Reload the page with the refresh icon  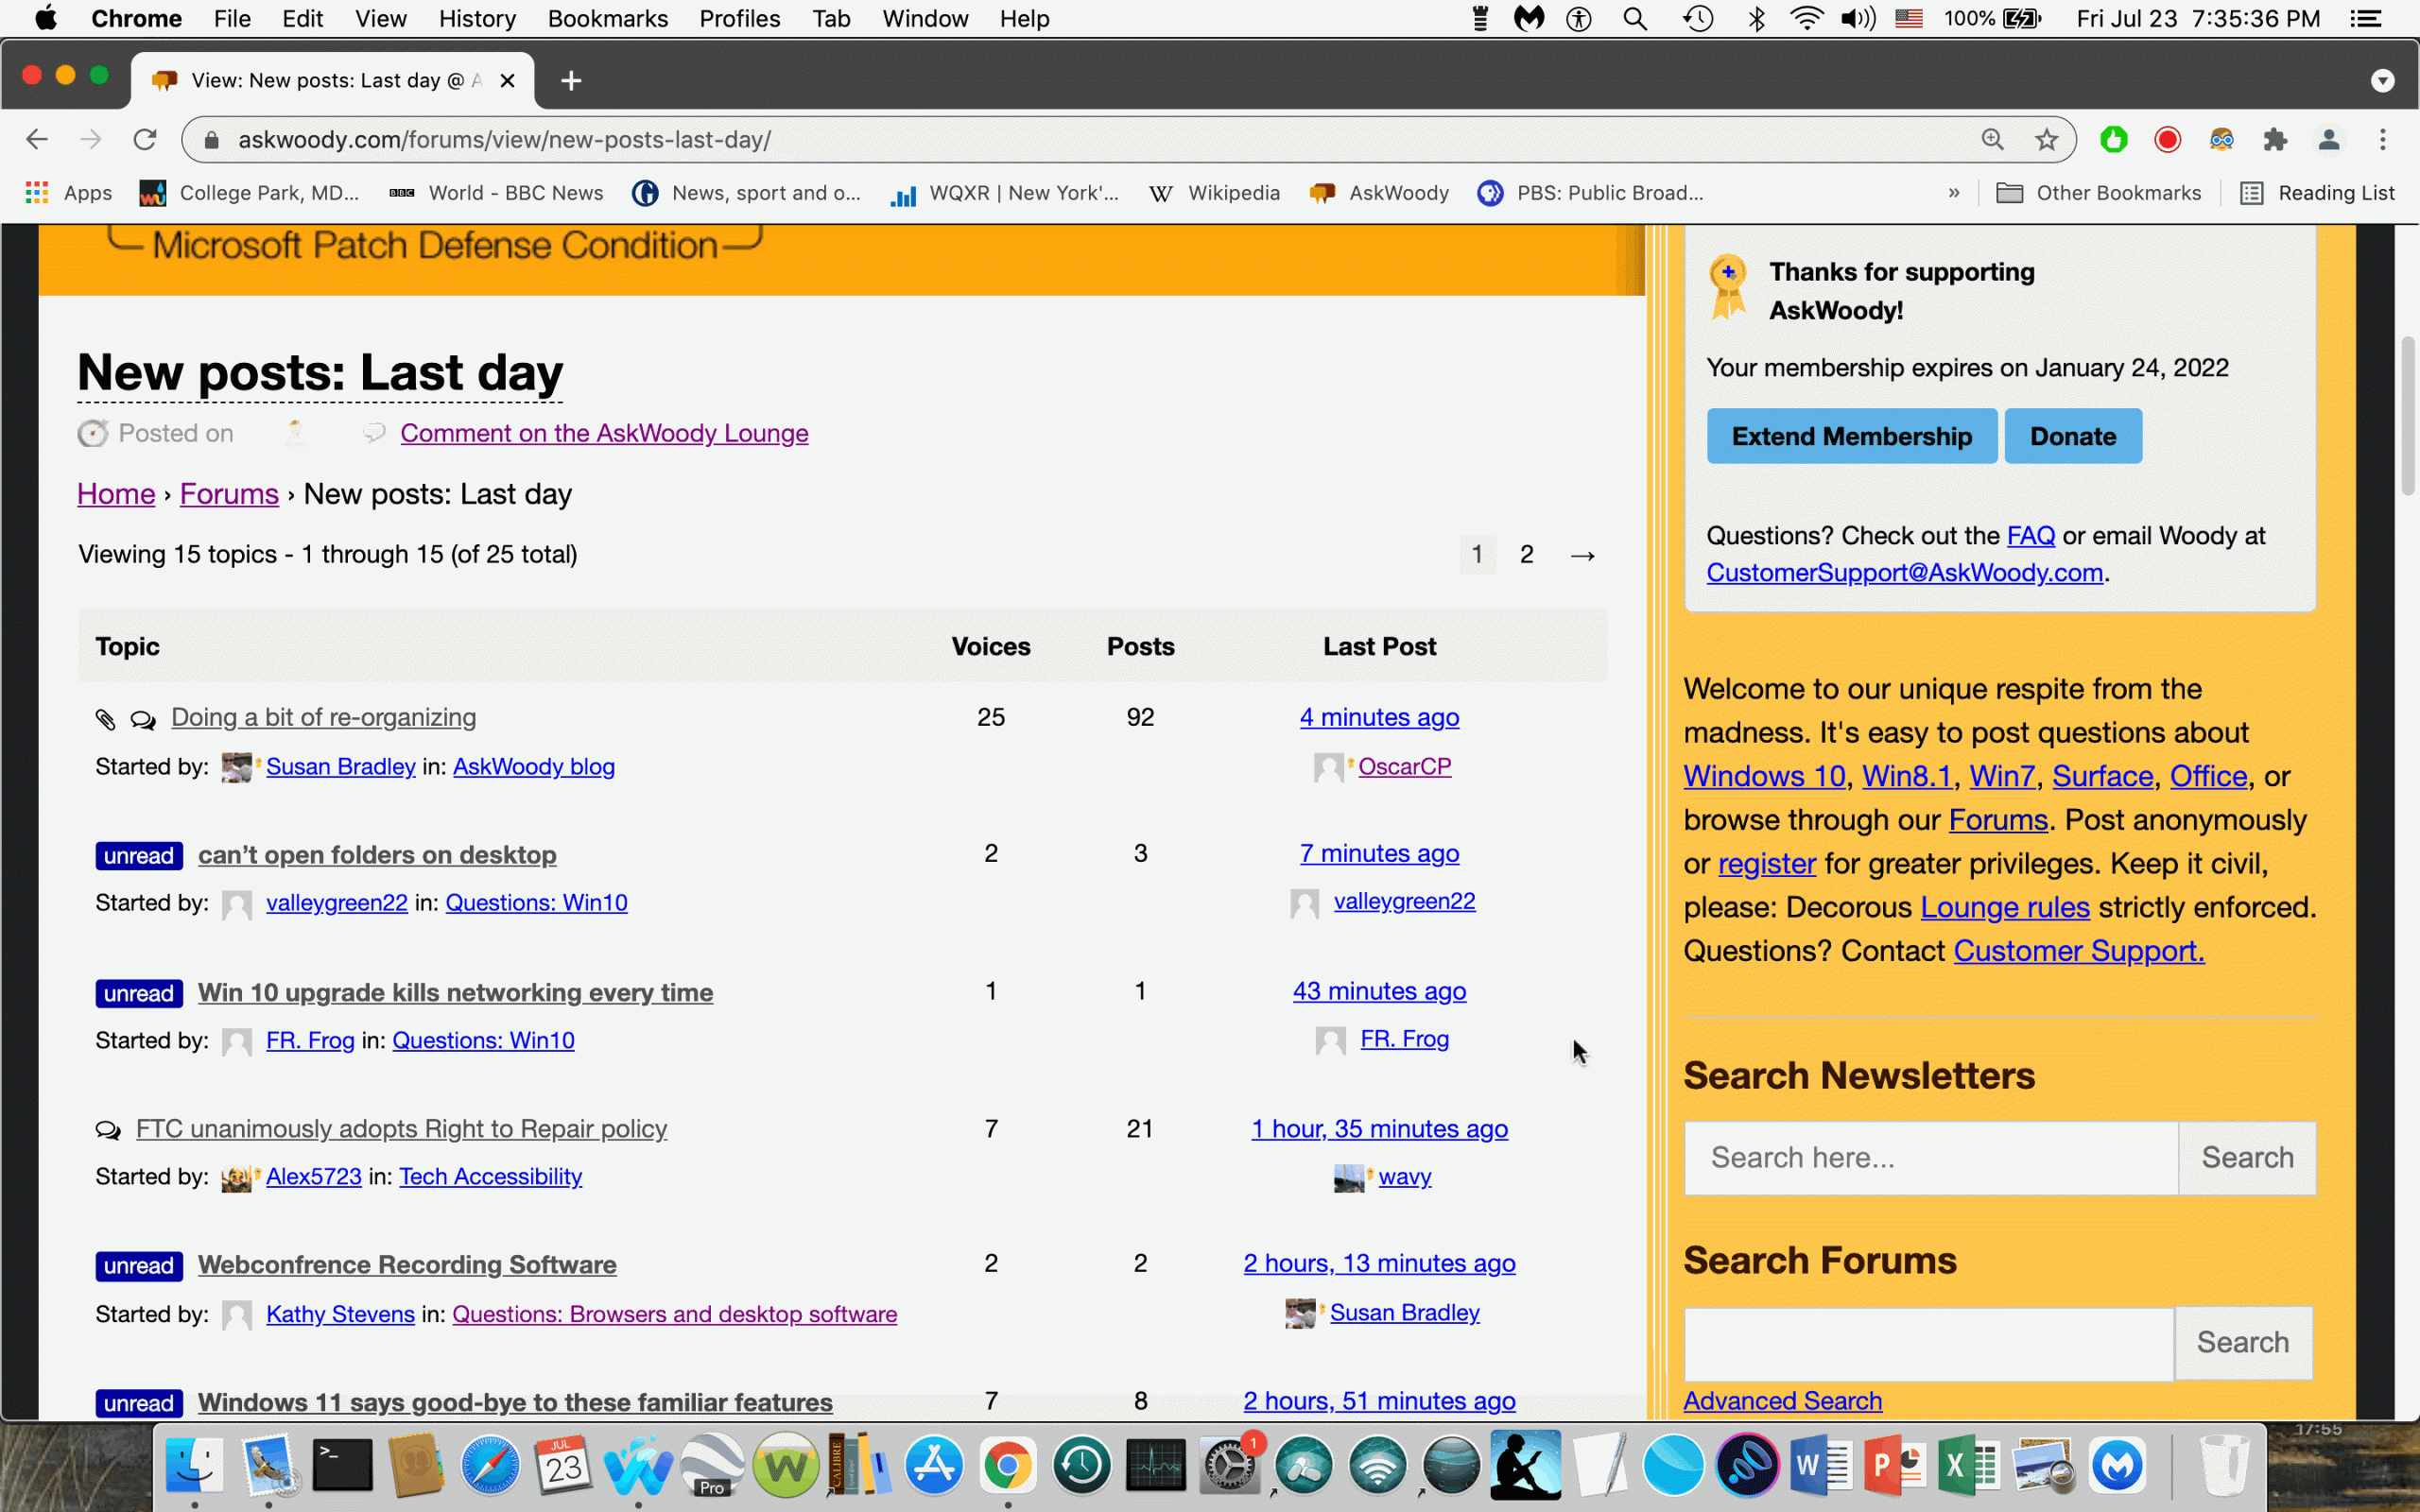tap(145, 140)
